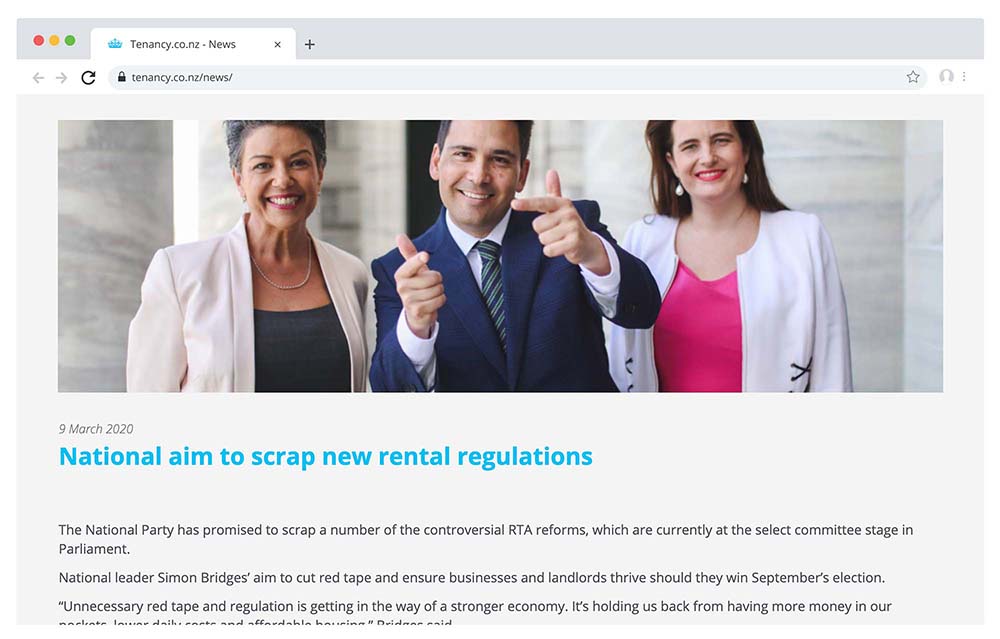Open the user profile avatar icon
Viewport: 1000px width, 639px height.
point(946,77)
